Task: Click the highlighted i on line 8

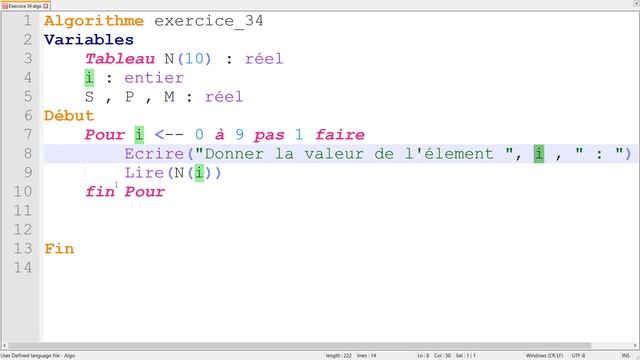Action: pyautogui.click(x=539, y=154)
